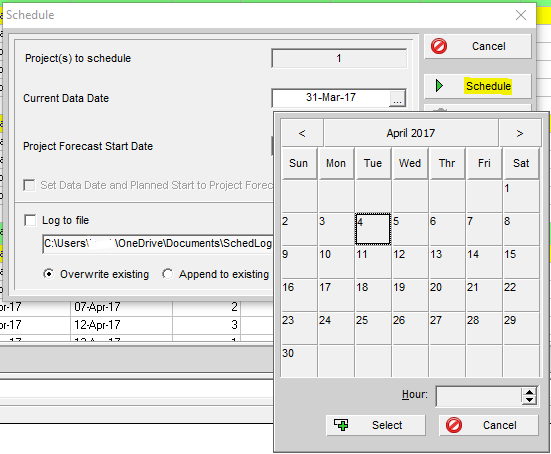The width and height of the screenshot is (551, 454).
Task: Select April 4 in the calendar
Action: tap(373, 229)
